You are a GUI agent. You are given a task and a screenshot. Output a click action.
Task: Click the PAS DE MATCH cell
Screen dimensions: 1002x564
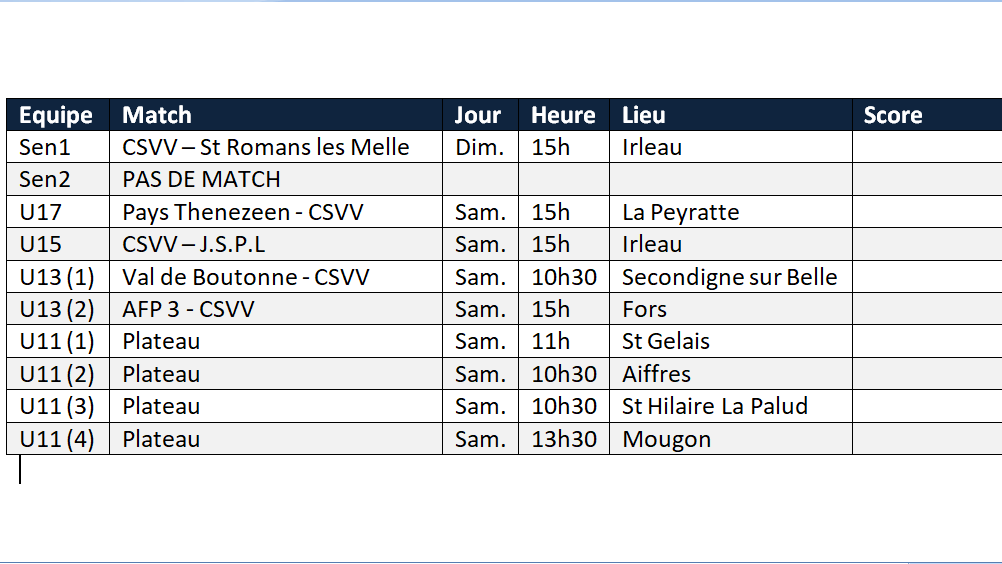pyautogui.click(x=201, y=180)
